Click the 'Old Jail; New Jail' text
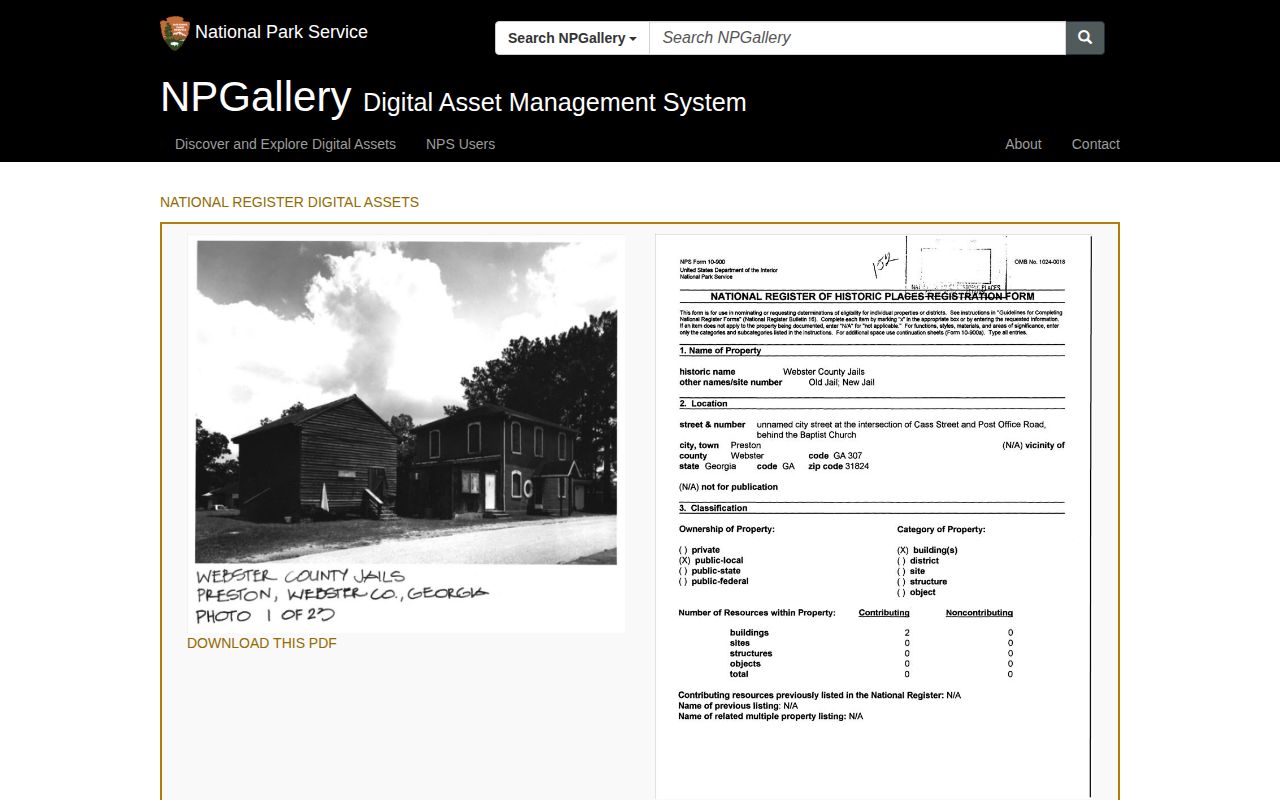The width and height of the screenshot is (1280, 800). (x=841, y=382)
